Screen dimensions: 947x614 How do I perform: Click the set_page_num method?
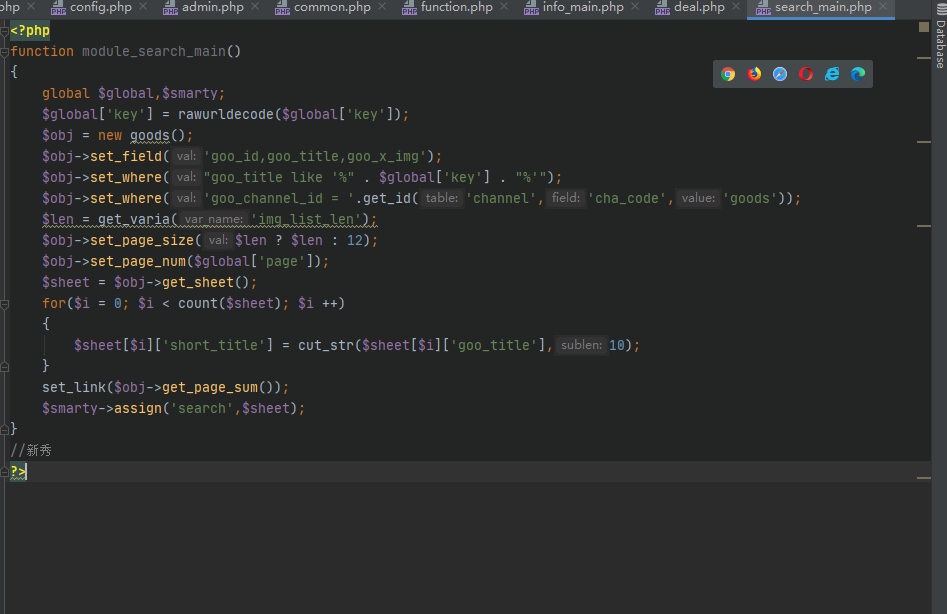138,261
